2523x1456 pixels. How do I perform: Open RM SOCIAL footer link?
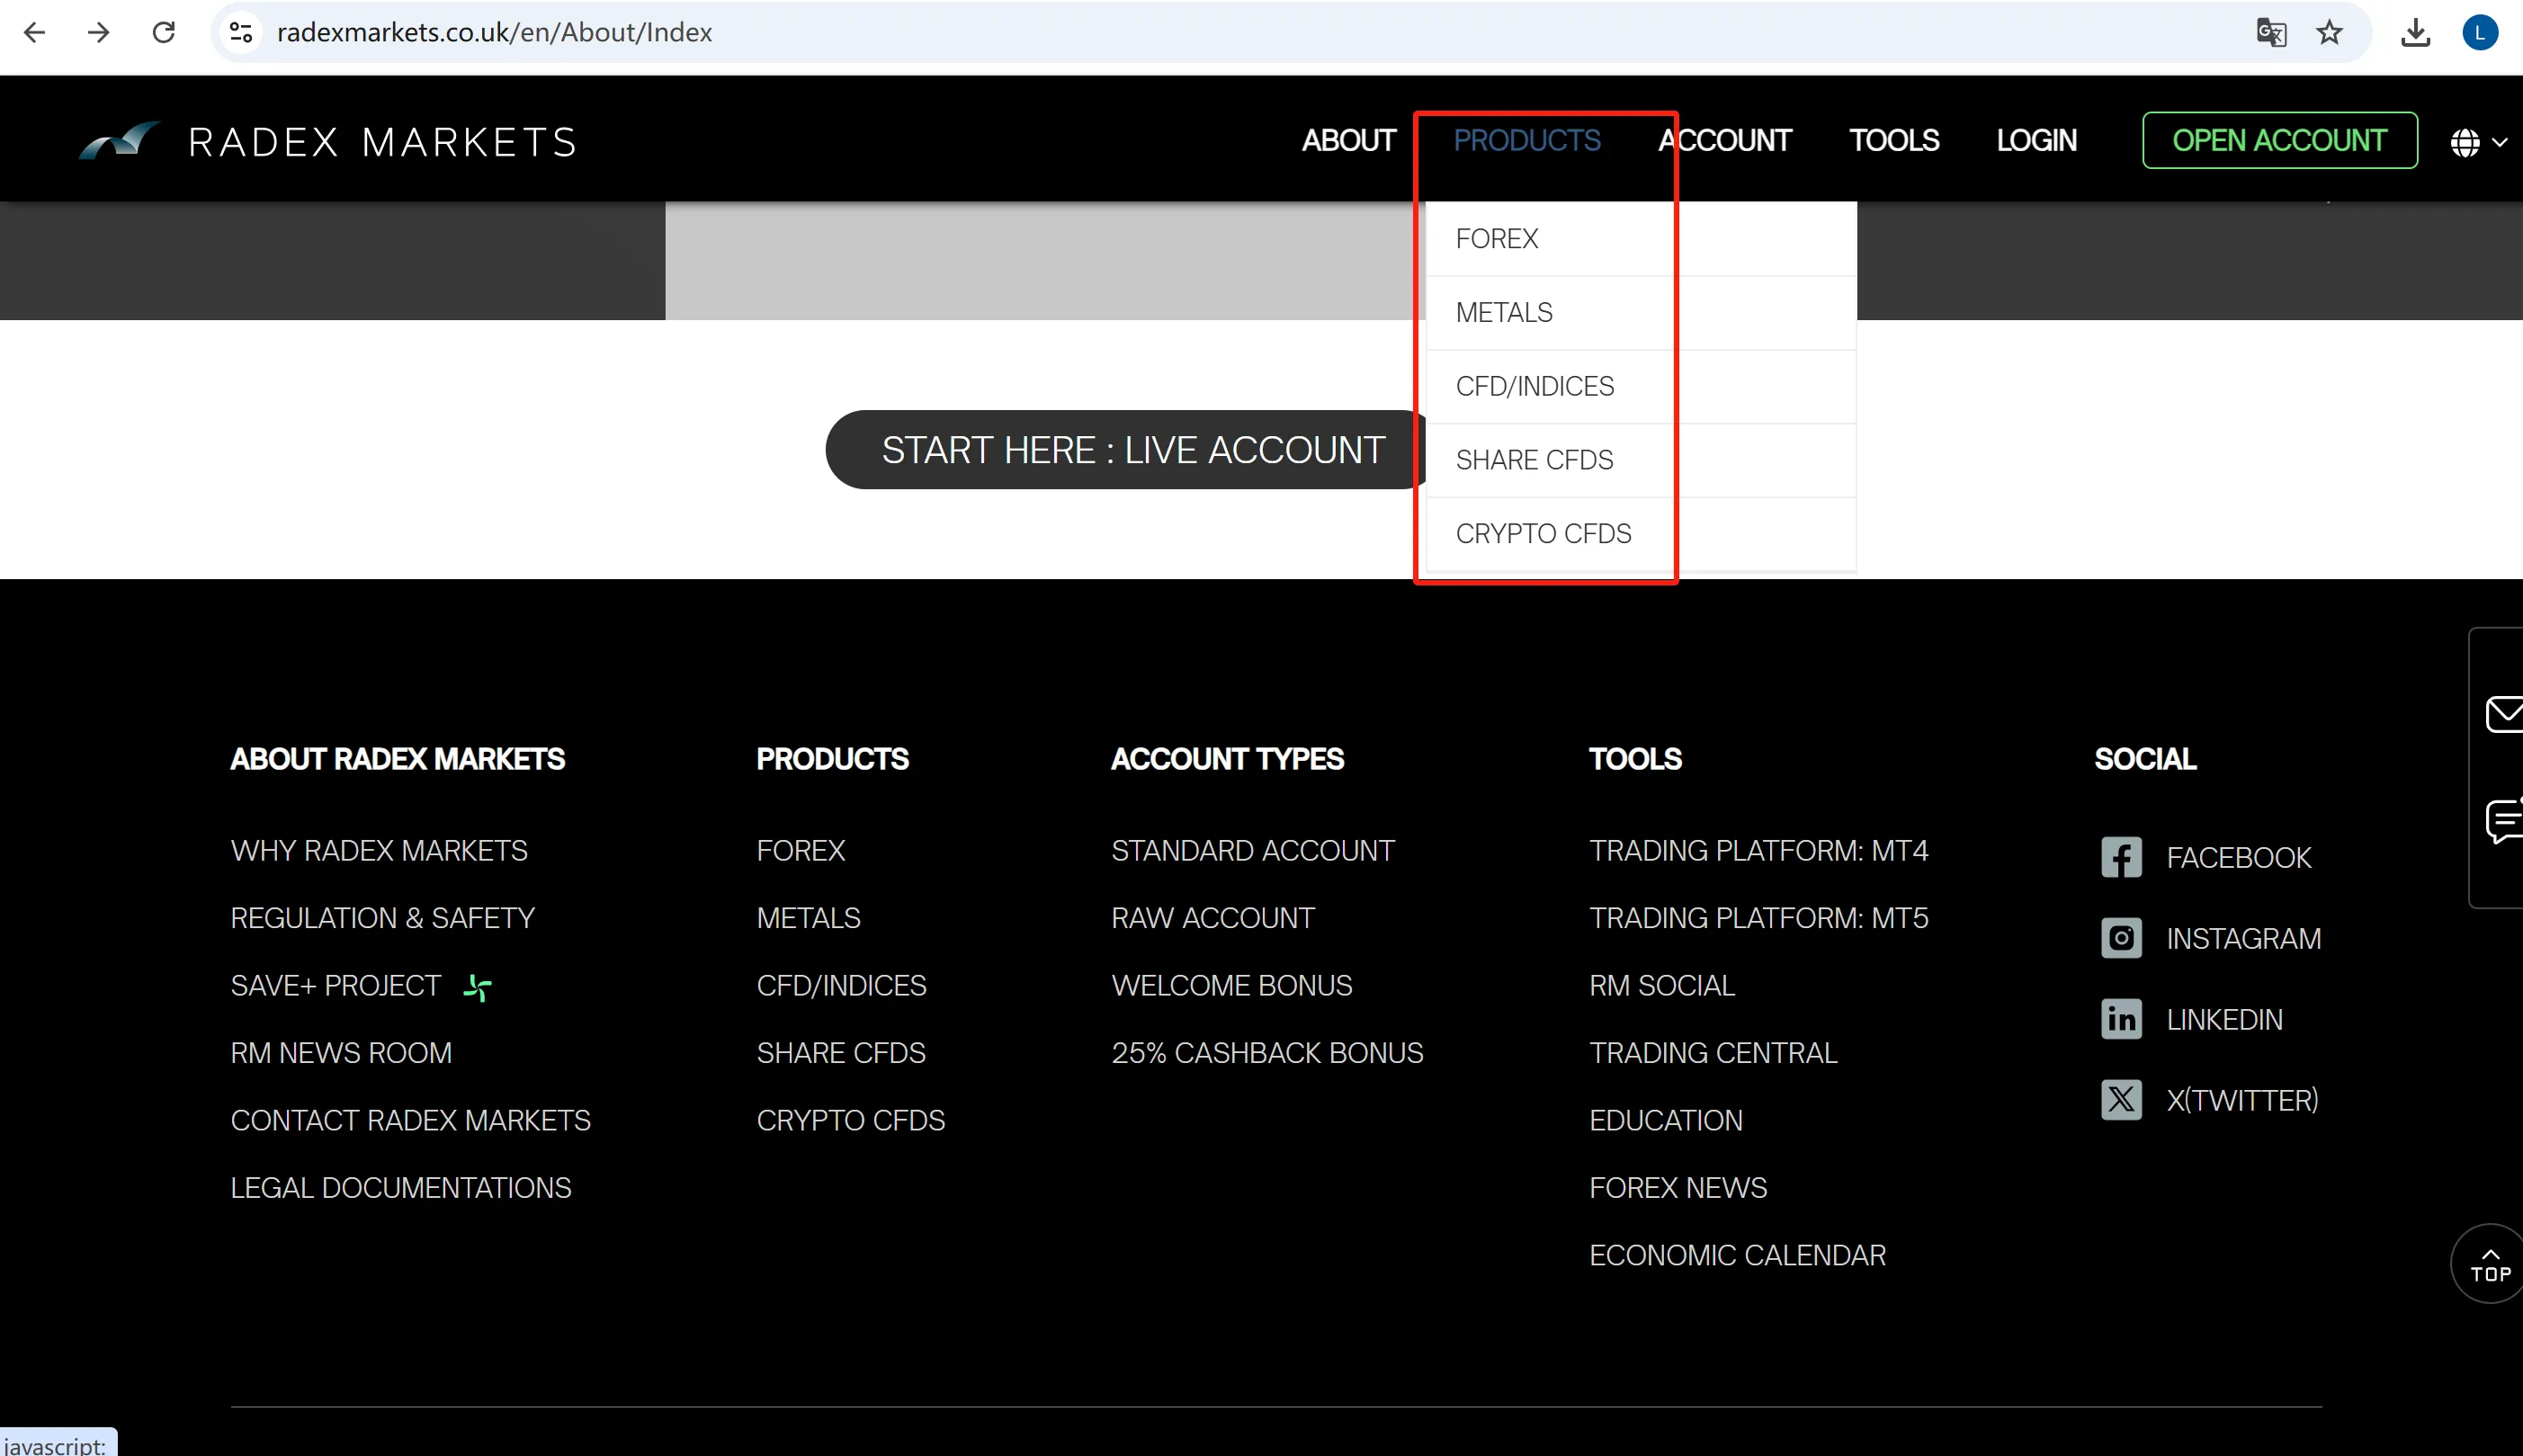tap(1662, 986)
